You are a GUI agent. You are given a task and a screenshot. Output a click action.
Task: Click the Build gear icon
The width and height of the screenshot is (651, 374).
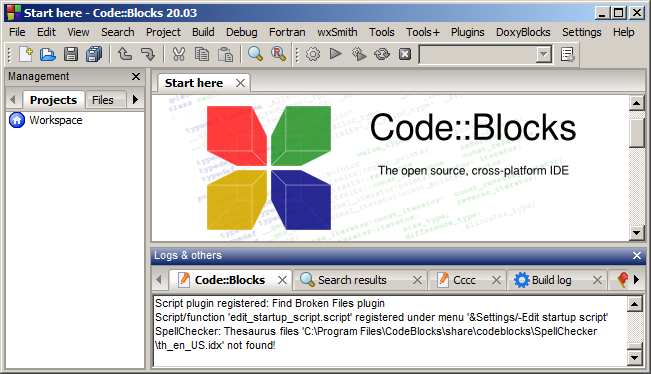click(313, 54)
